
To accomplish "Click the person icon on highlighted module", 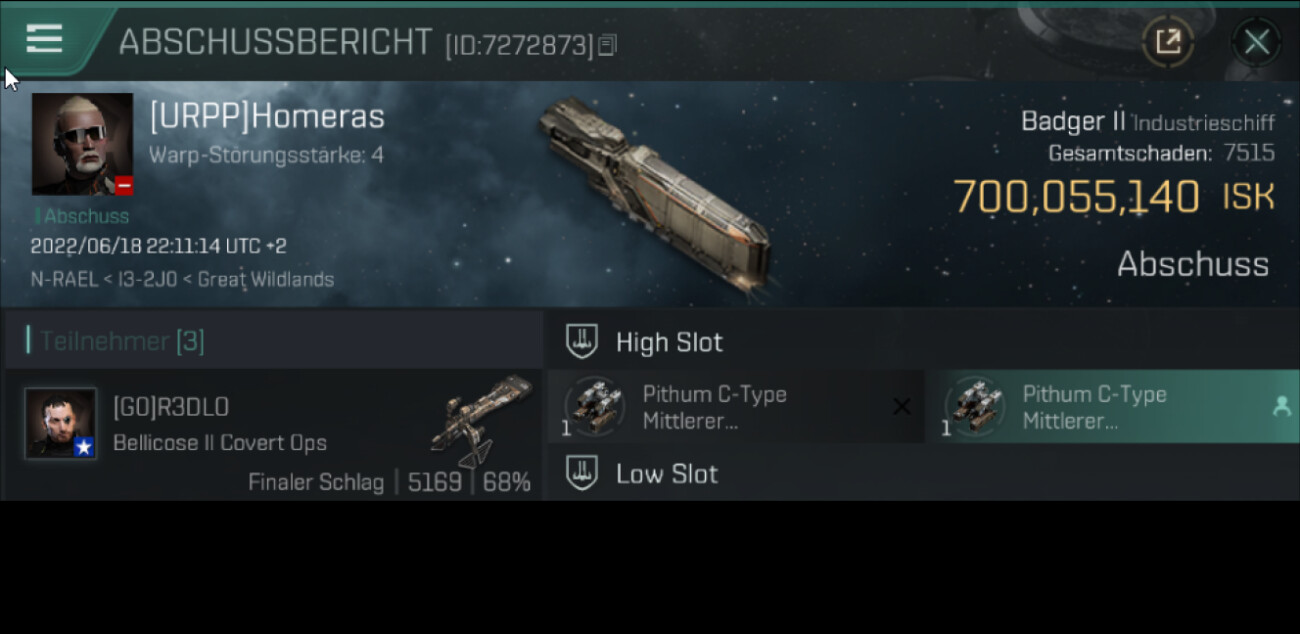I will [1281, 406].
